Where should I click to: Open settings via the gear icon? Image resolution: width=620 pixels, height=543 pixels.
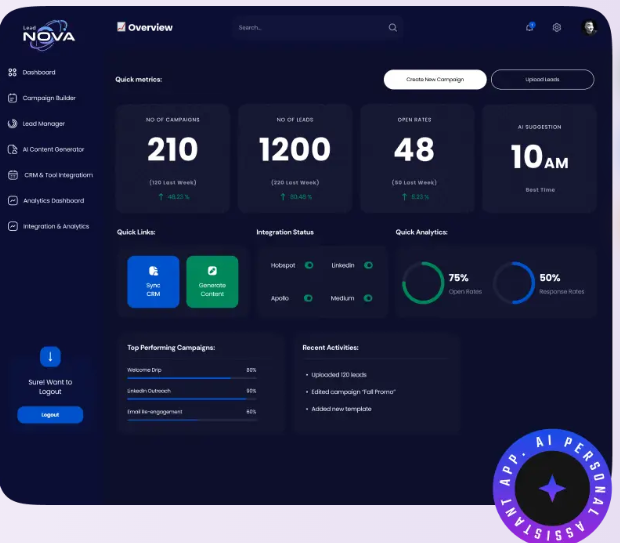(557, 27)
